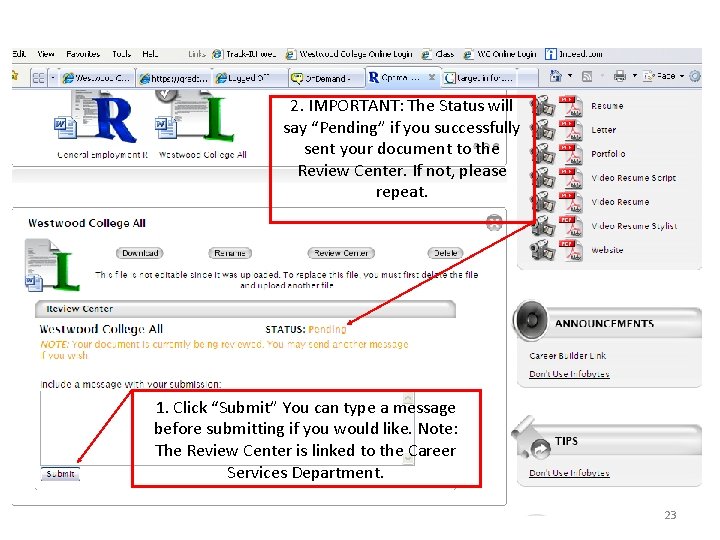Click the PDF icon beside Website

570,250
